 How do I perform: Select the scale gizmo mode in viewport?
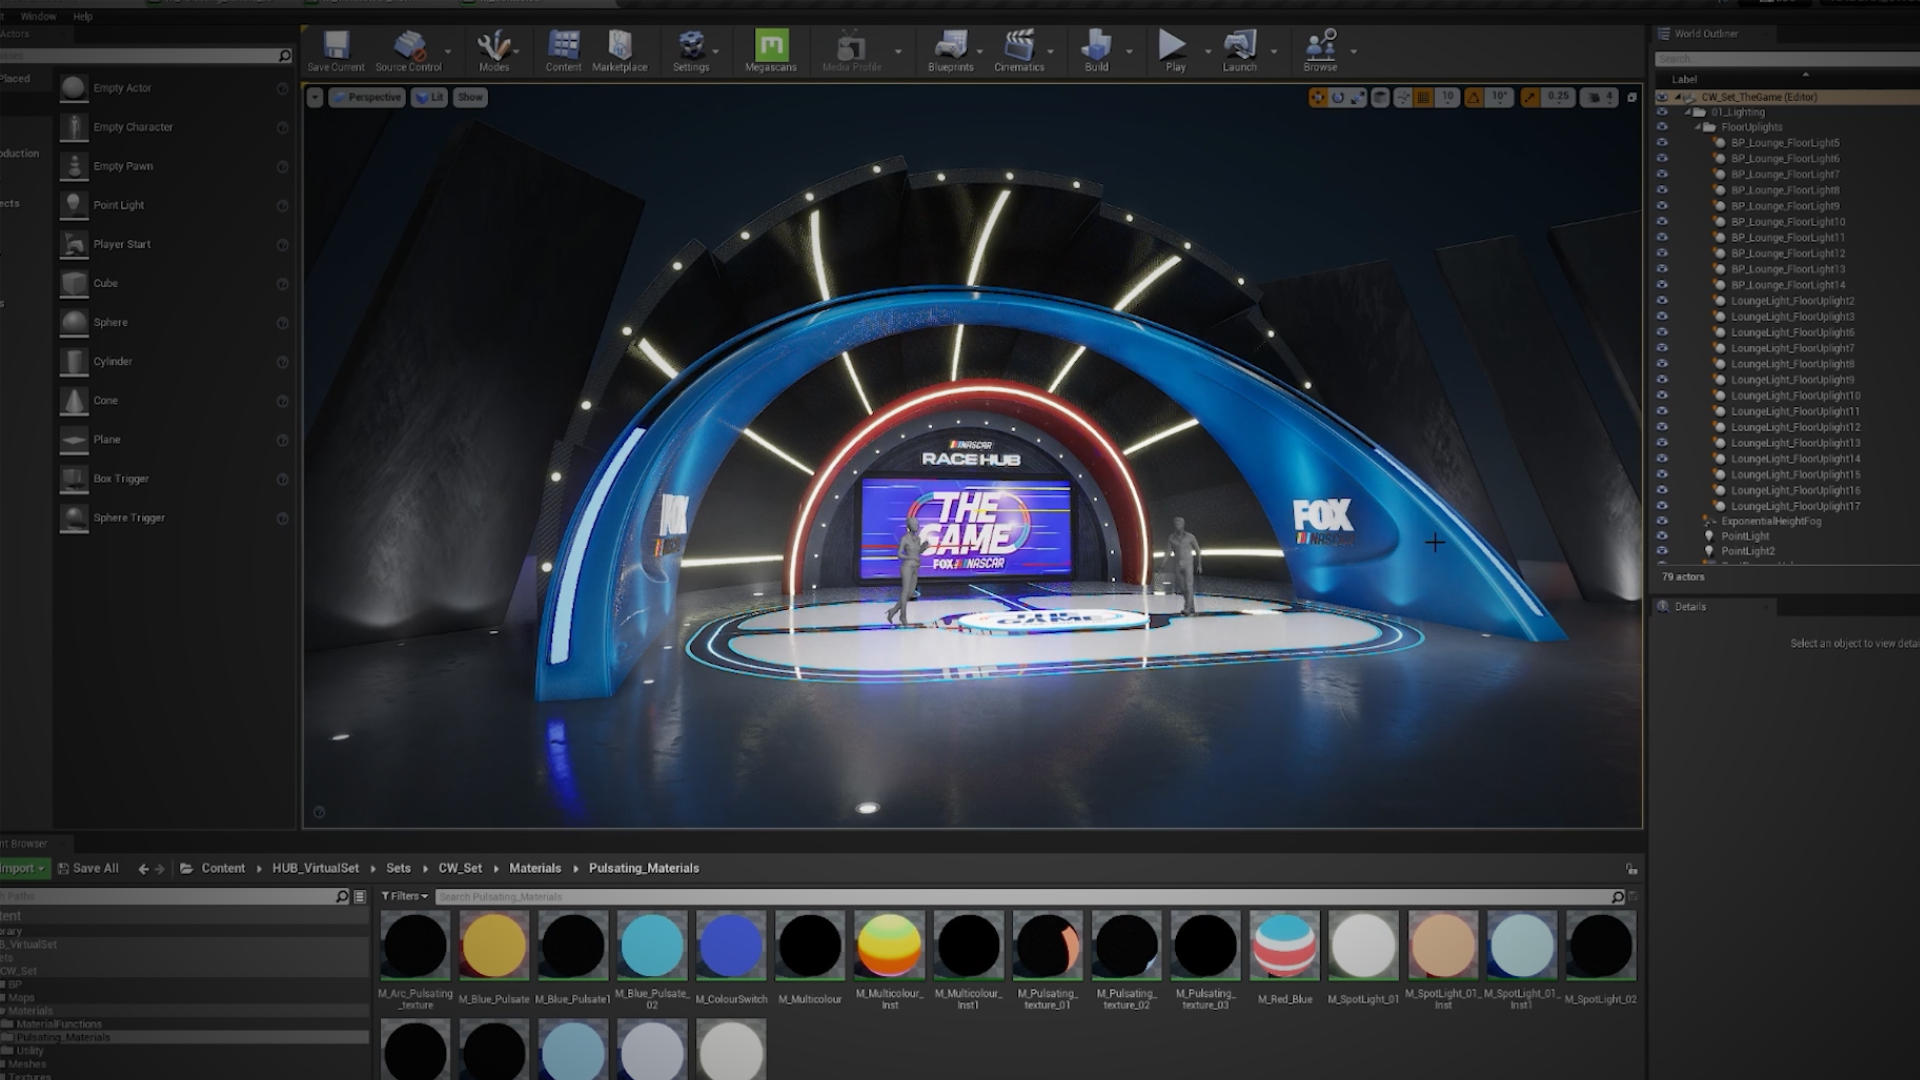coord(1357,97)
